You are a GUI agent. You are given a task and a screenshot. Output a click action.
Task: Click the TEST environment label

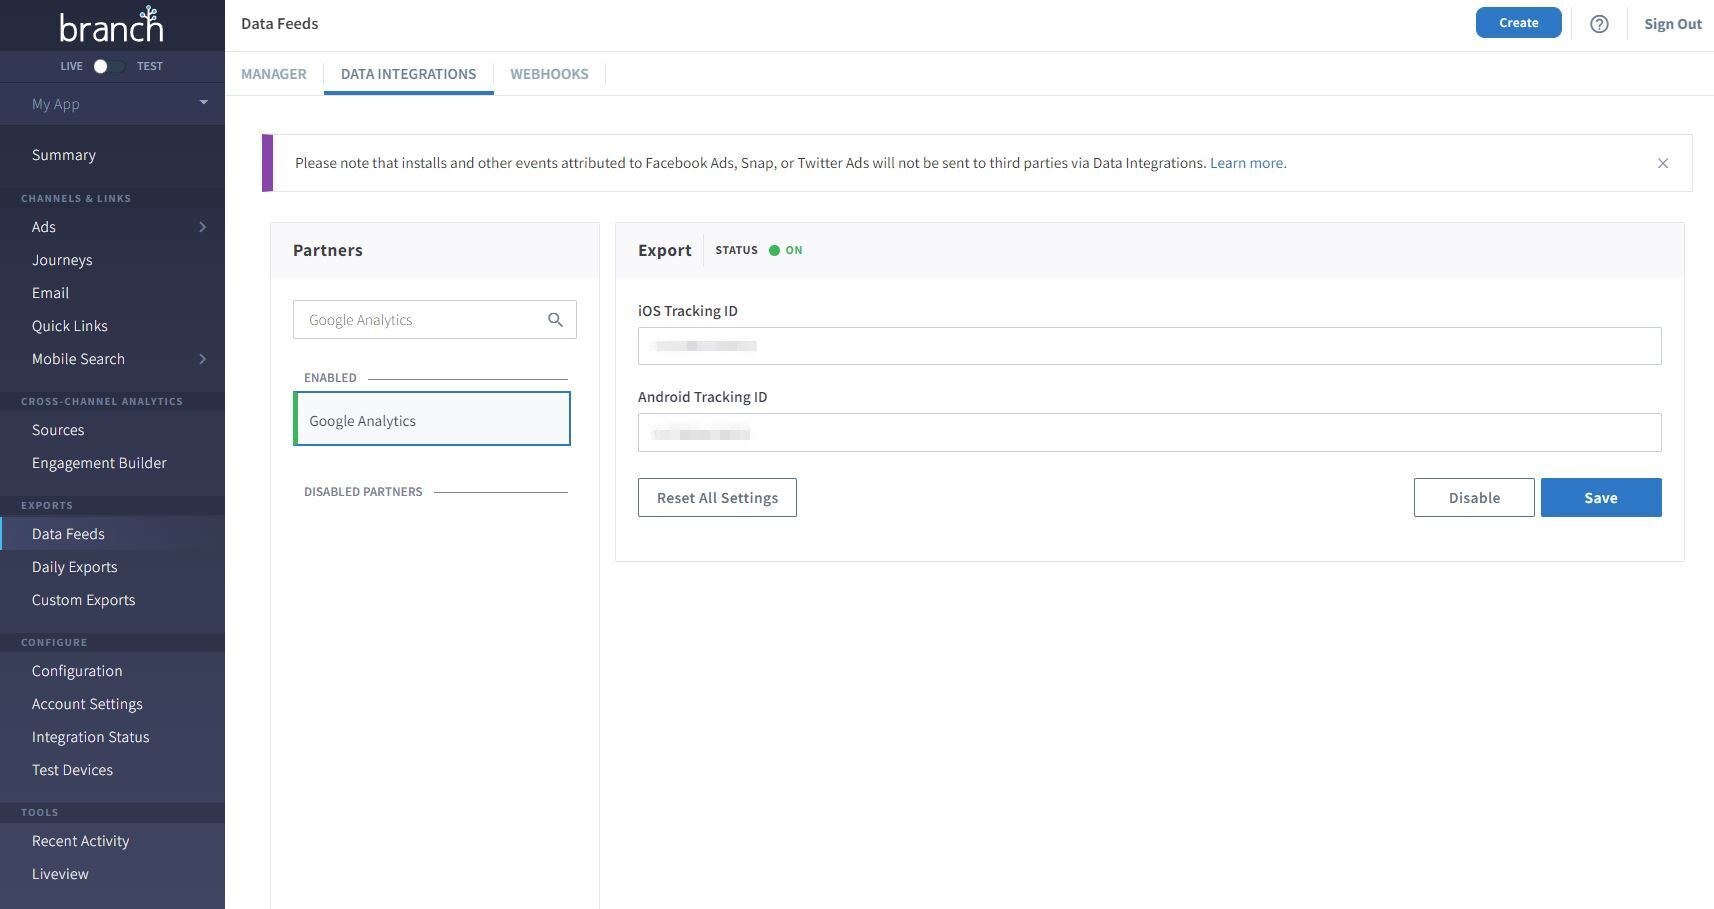point(150,66)
